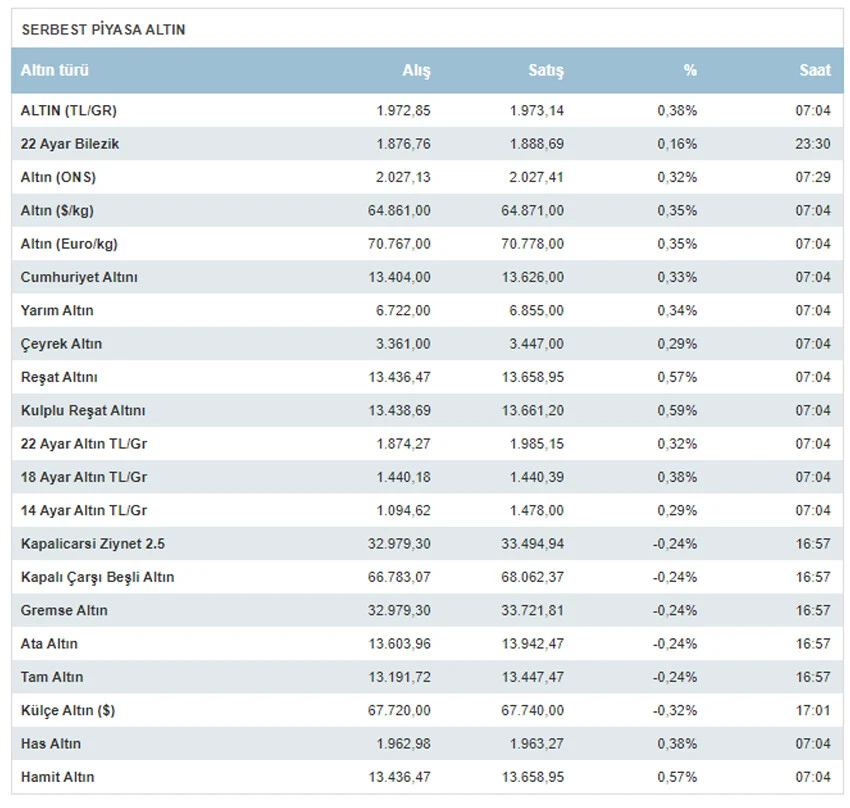Image resolution: width=850 pixels, height=808 pixels.
Task: Open the 'Külçe Altın ($)' entry
Action: pyautogui.click(x=67, y=710)
